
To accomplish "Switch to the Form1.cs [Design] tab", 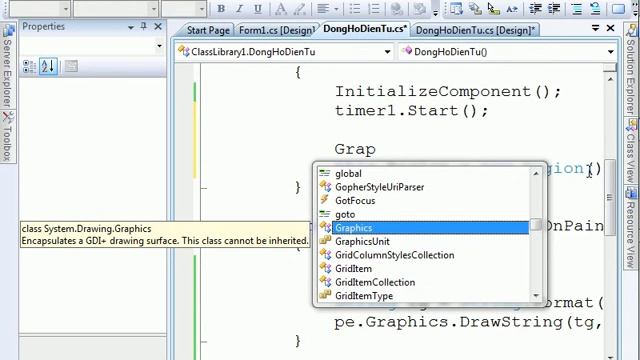I will [x=277, y=30].
